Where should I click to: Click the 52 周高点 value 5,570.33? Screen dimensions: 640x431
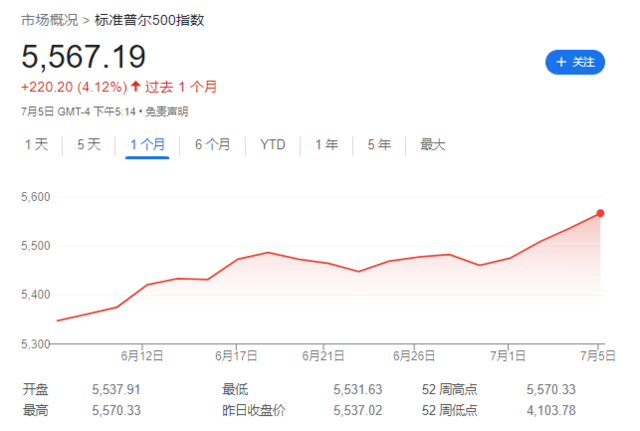[x=551, y=389]
